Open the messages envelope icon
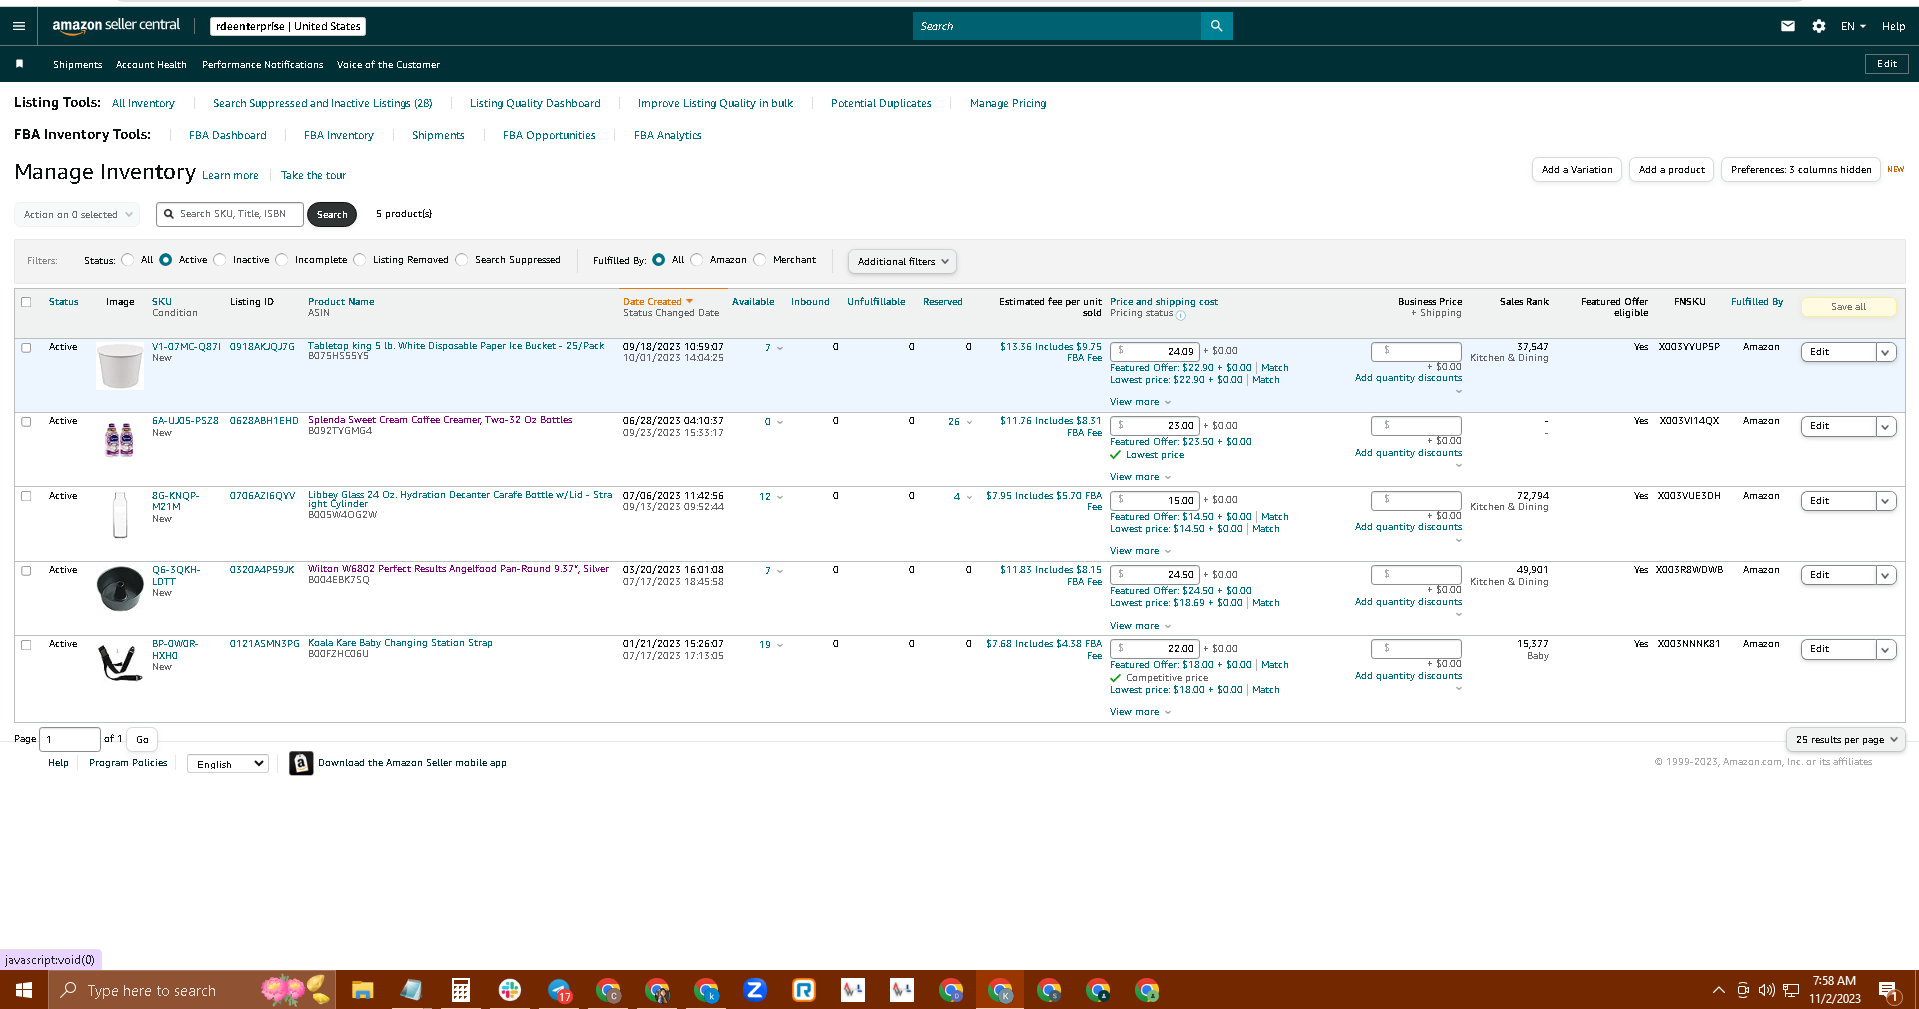This screenshot has height=1009, width=1919. click(1788, 26)
